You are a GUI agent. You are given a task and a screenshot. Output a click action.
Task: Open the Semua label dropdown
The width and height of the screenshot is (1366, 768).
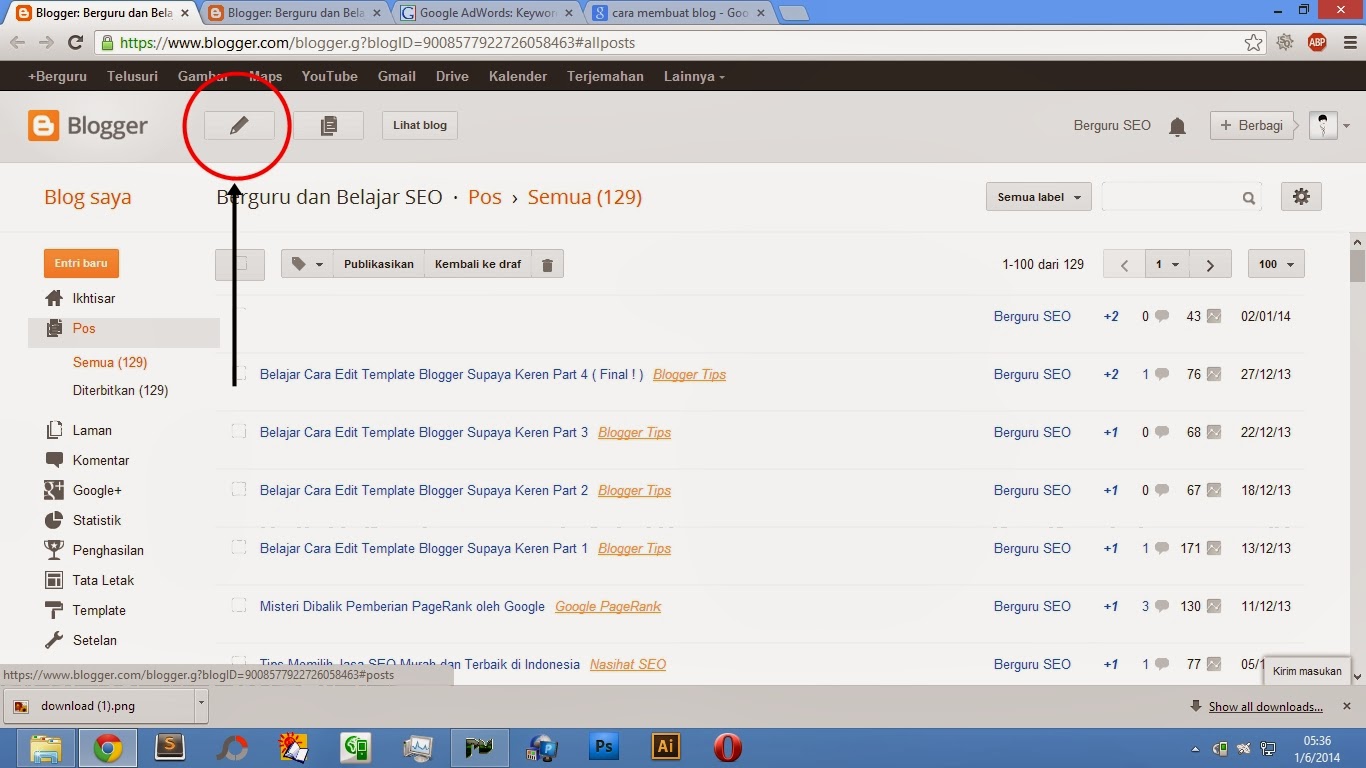1038,197
